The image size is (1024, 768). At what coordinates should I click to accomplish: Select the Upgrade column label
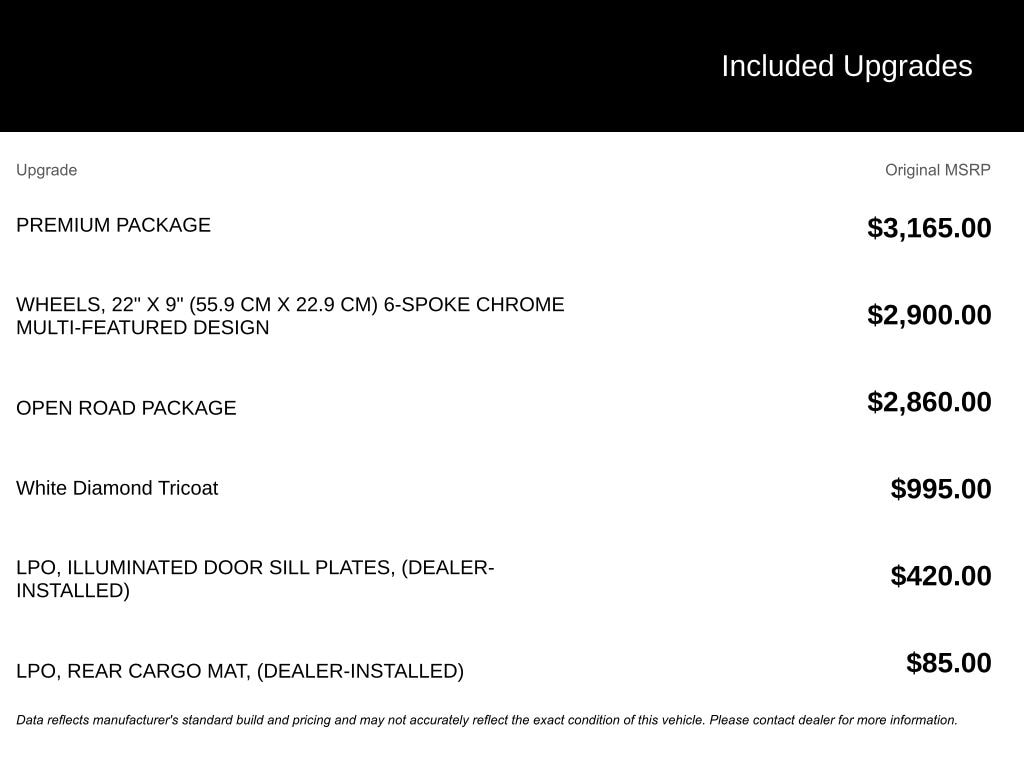(x=46, y=170)
